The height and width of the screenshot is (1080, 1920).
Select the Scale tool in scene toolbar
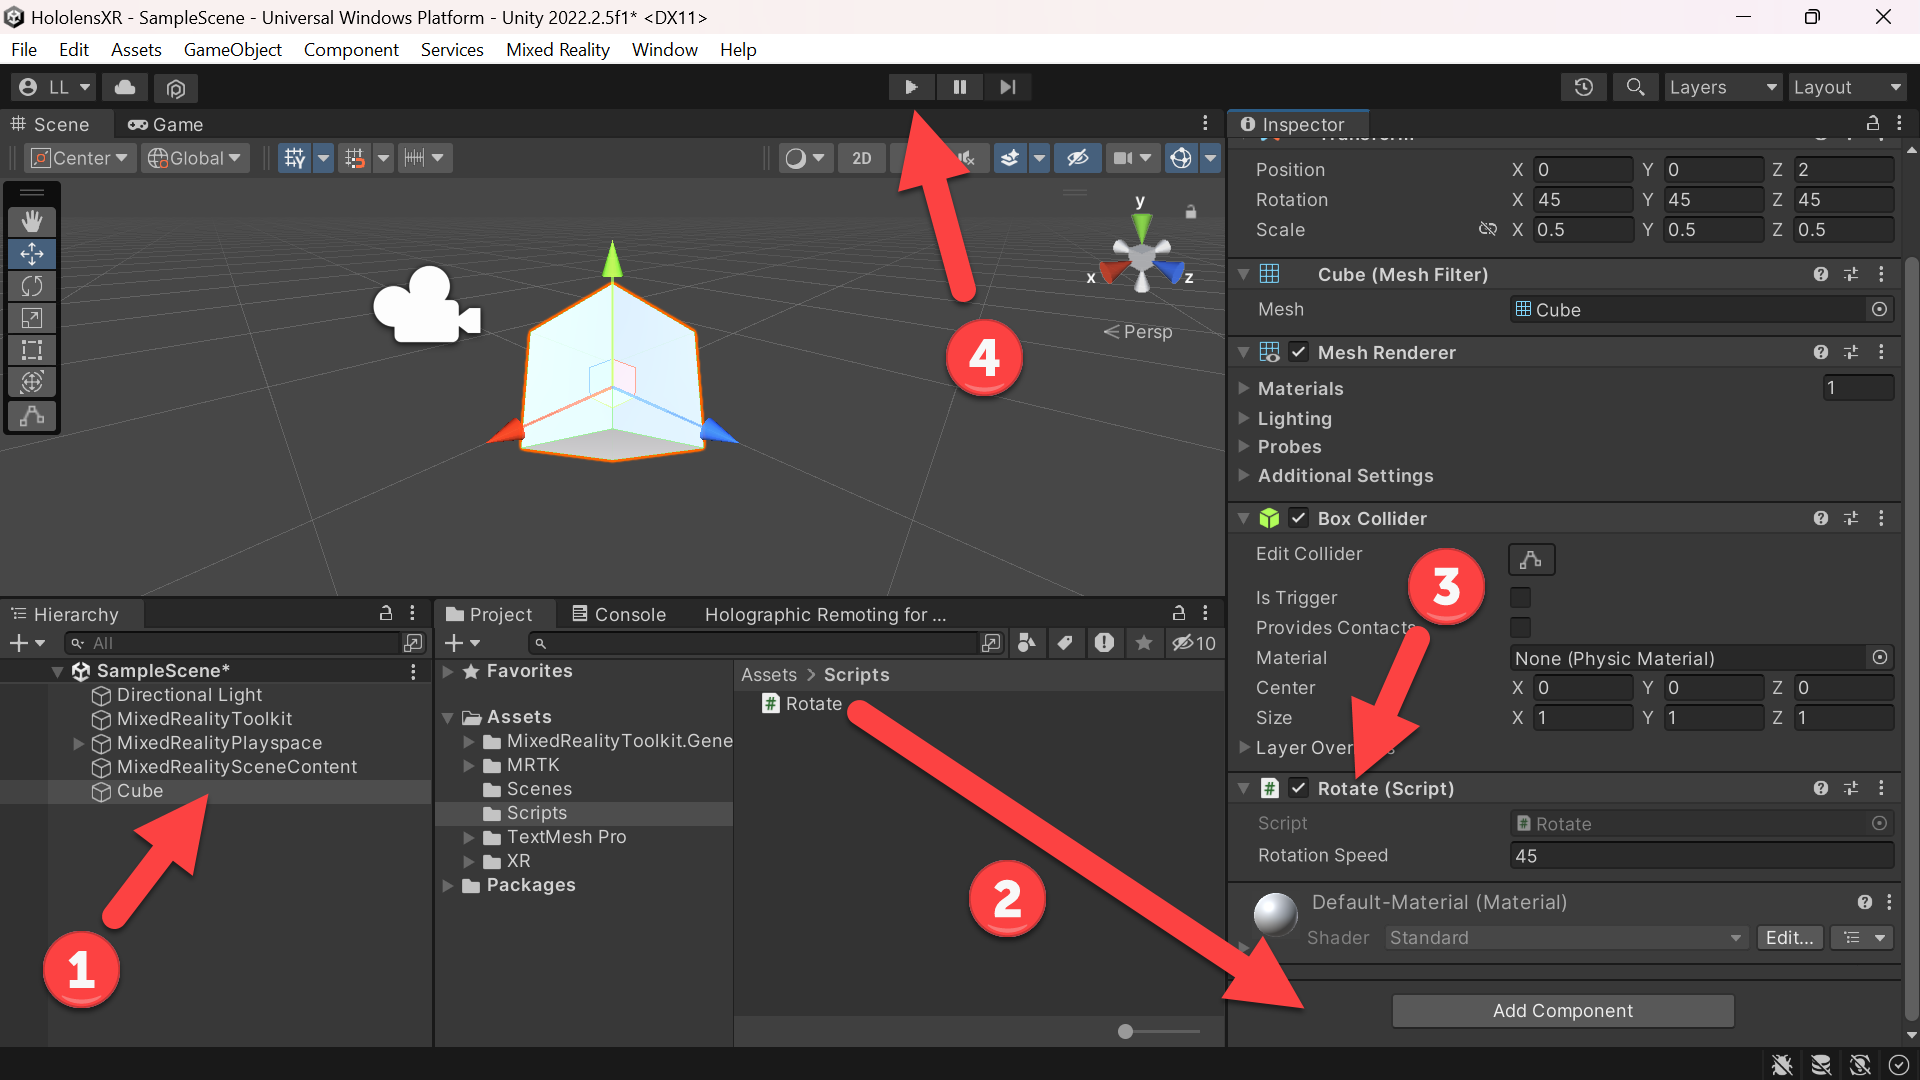click(32, 318)
